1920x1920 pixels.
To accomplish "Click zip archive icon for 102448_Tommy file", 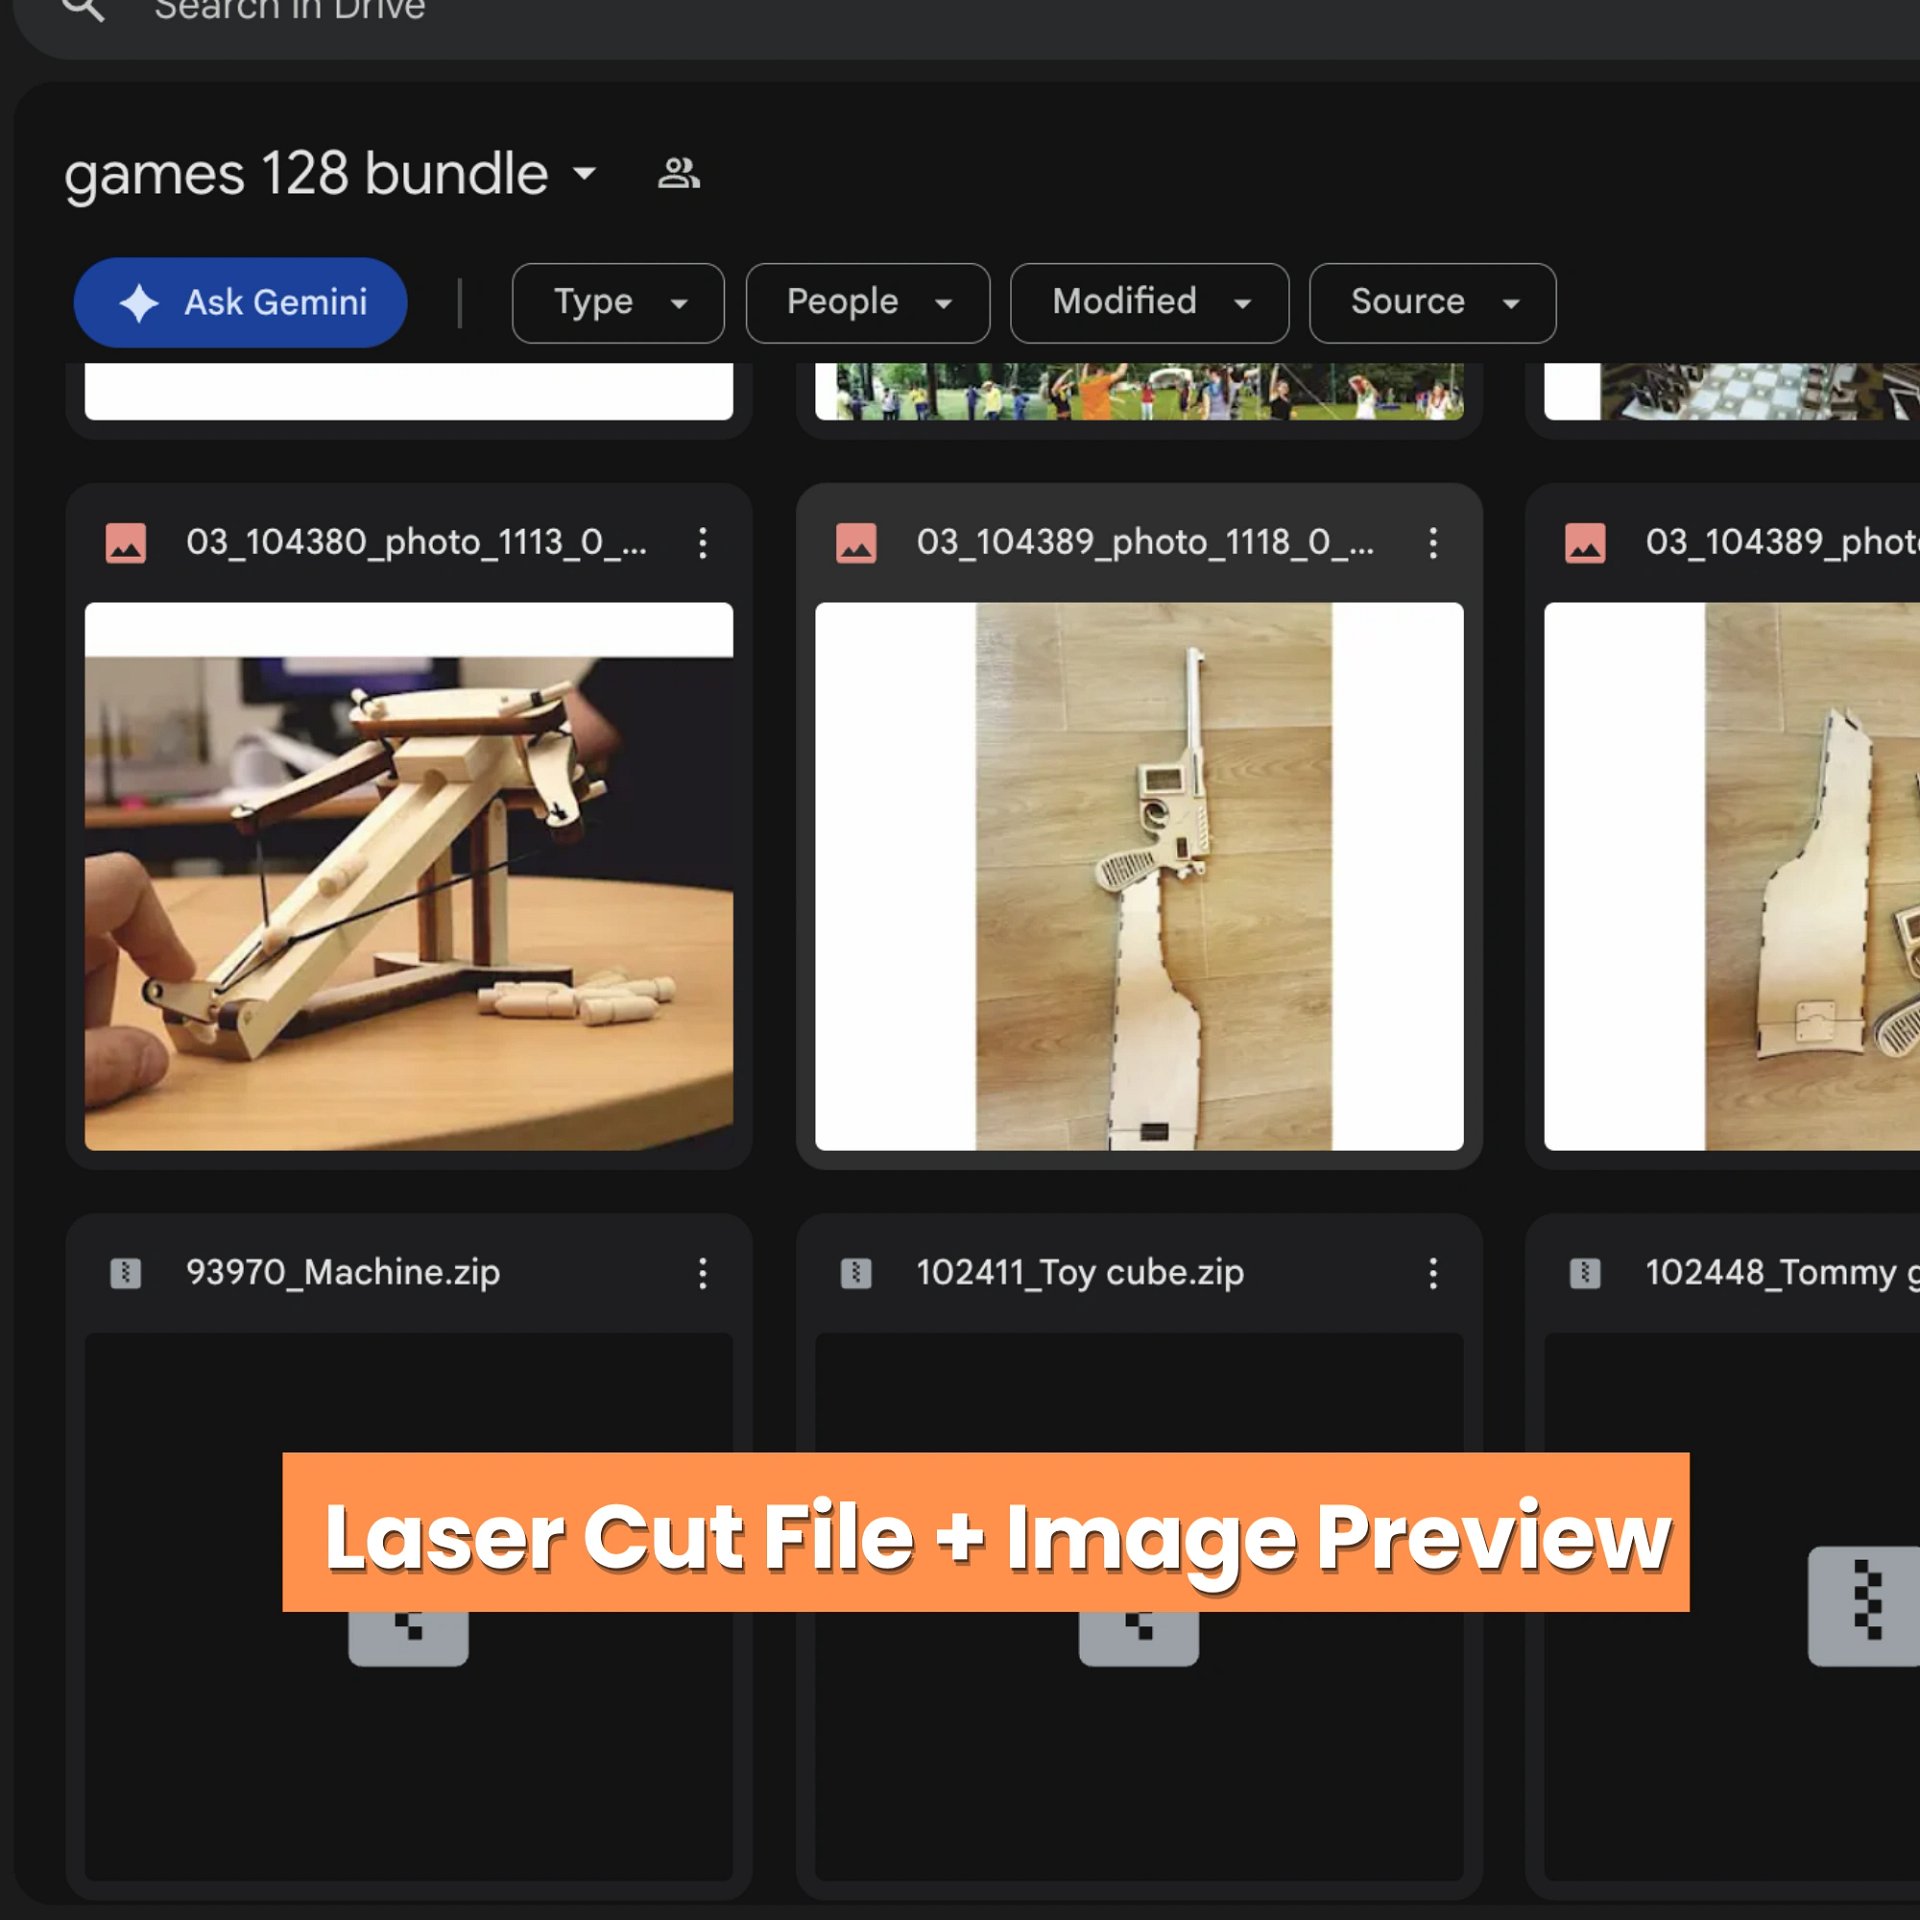I will (1585, 1273).
